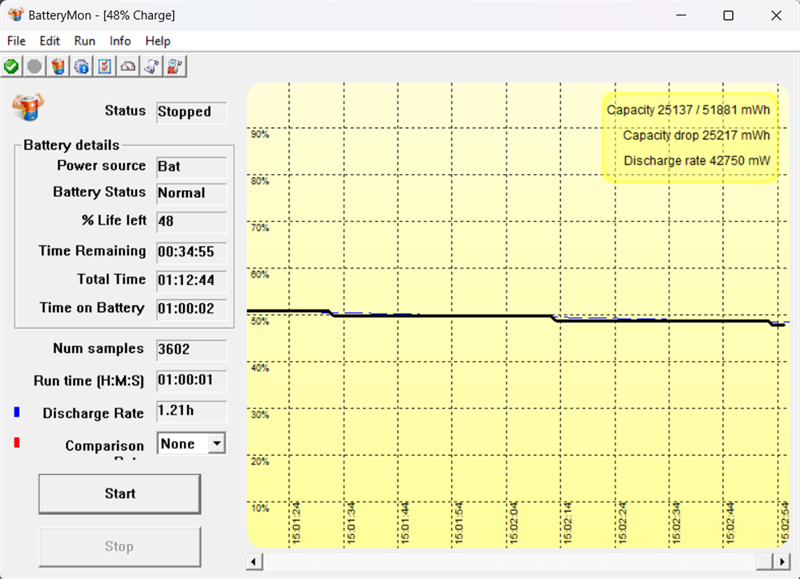Click the checklist configuration toolbar icon
This screenshot has height=579, width=800.
point(105,66)
